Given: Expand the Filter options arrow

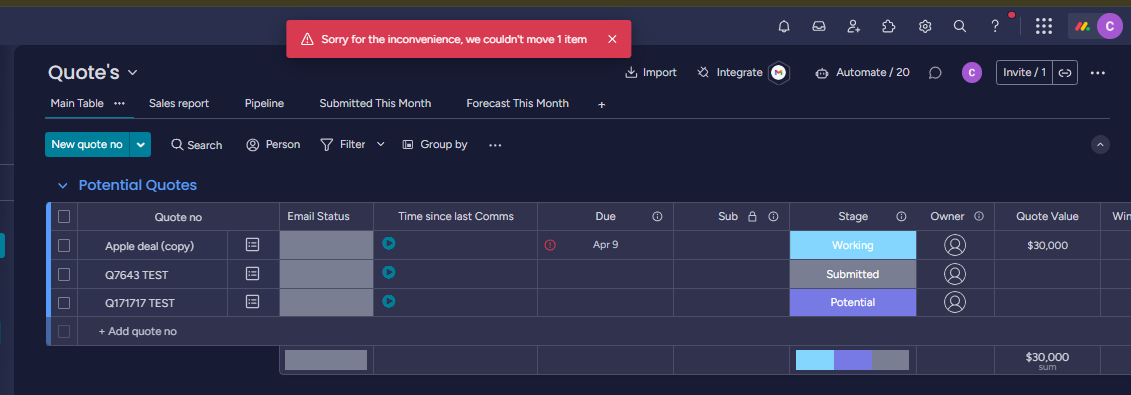Looking at the screenshot, I should [x=381, y=144].
